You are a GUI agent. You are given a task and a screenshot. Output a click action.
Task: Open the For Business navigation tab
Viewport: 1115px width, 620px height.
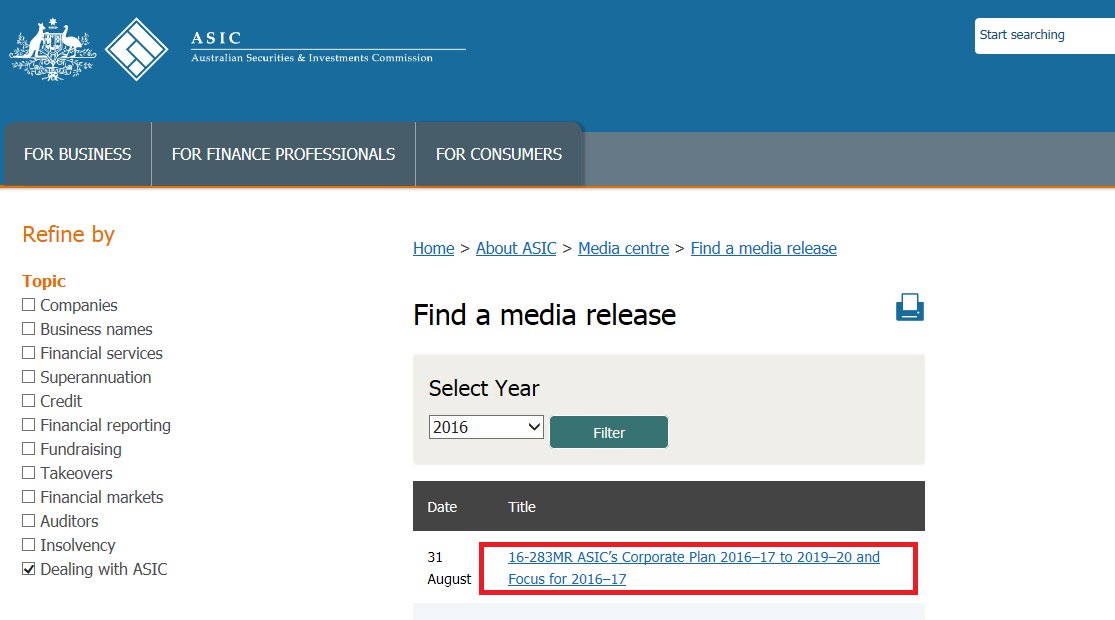78,154
